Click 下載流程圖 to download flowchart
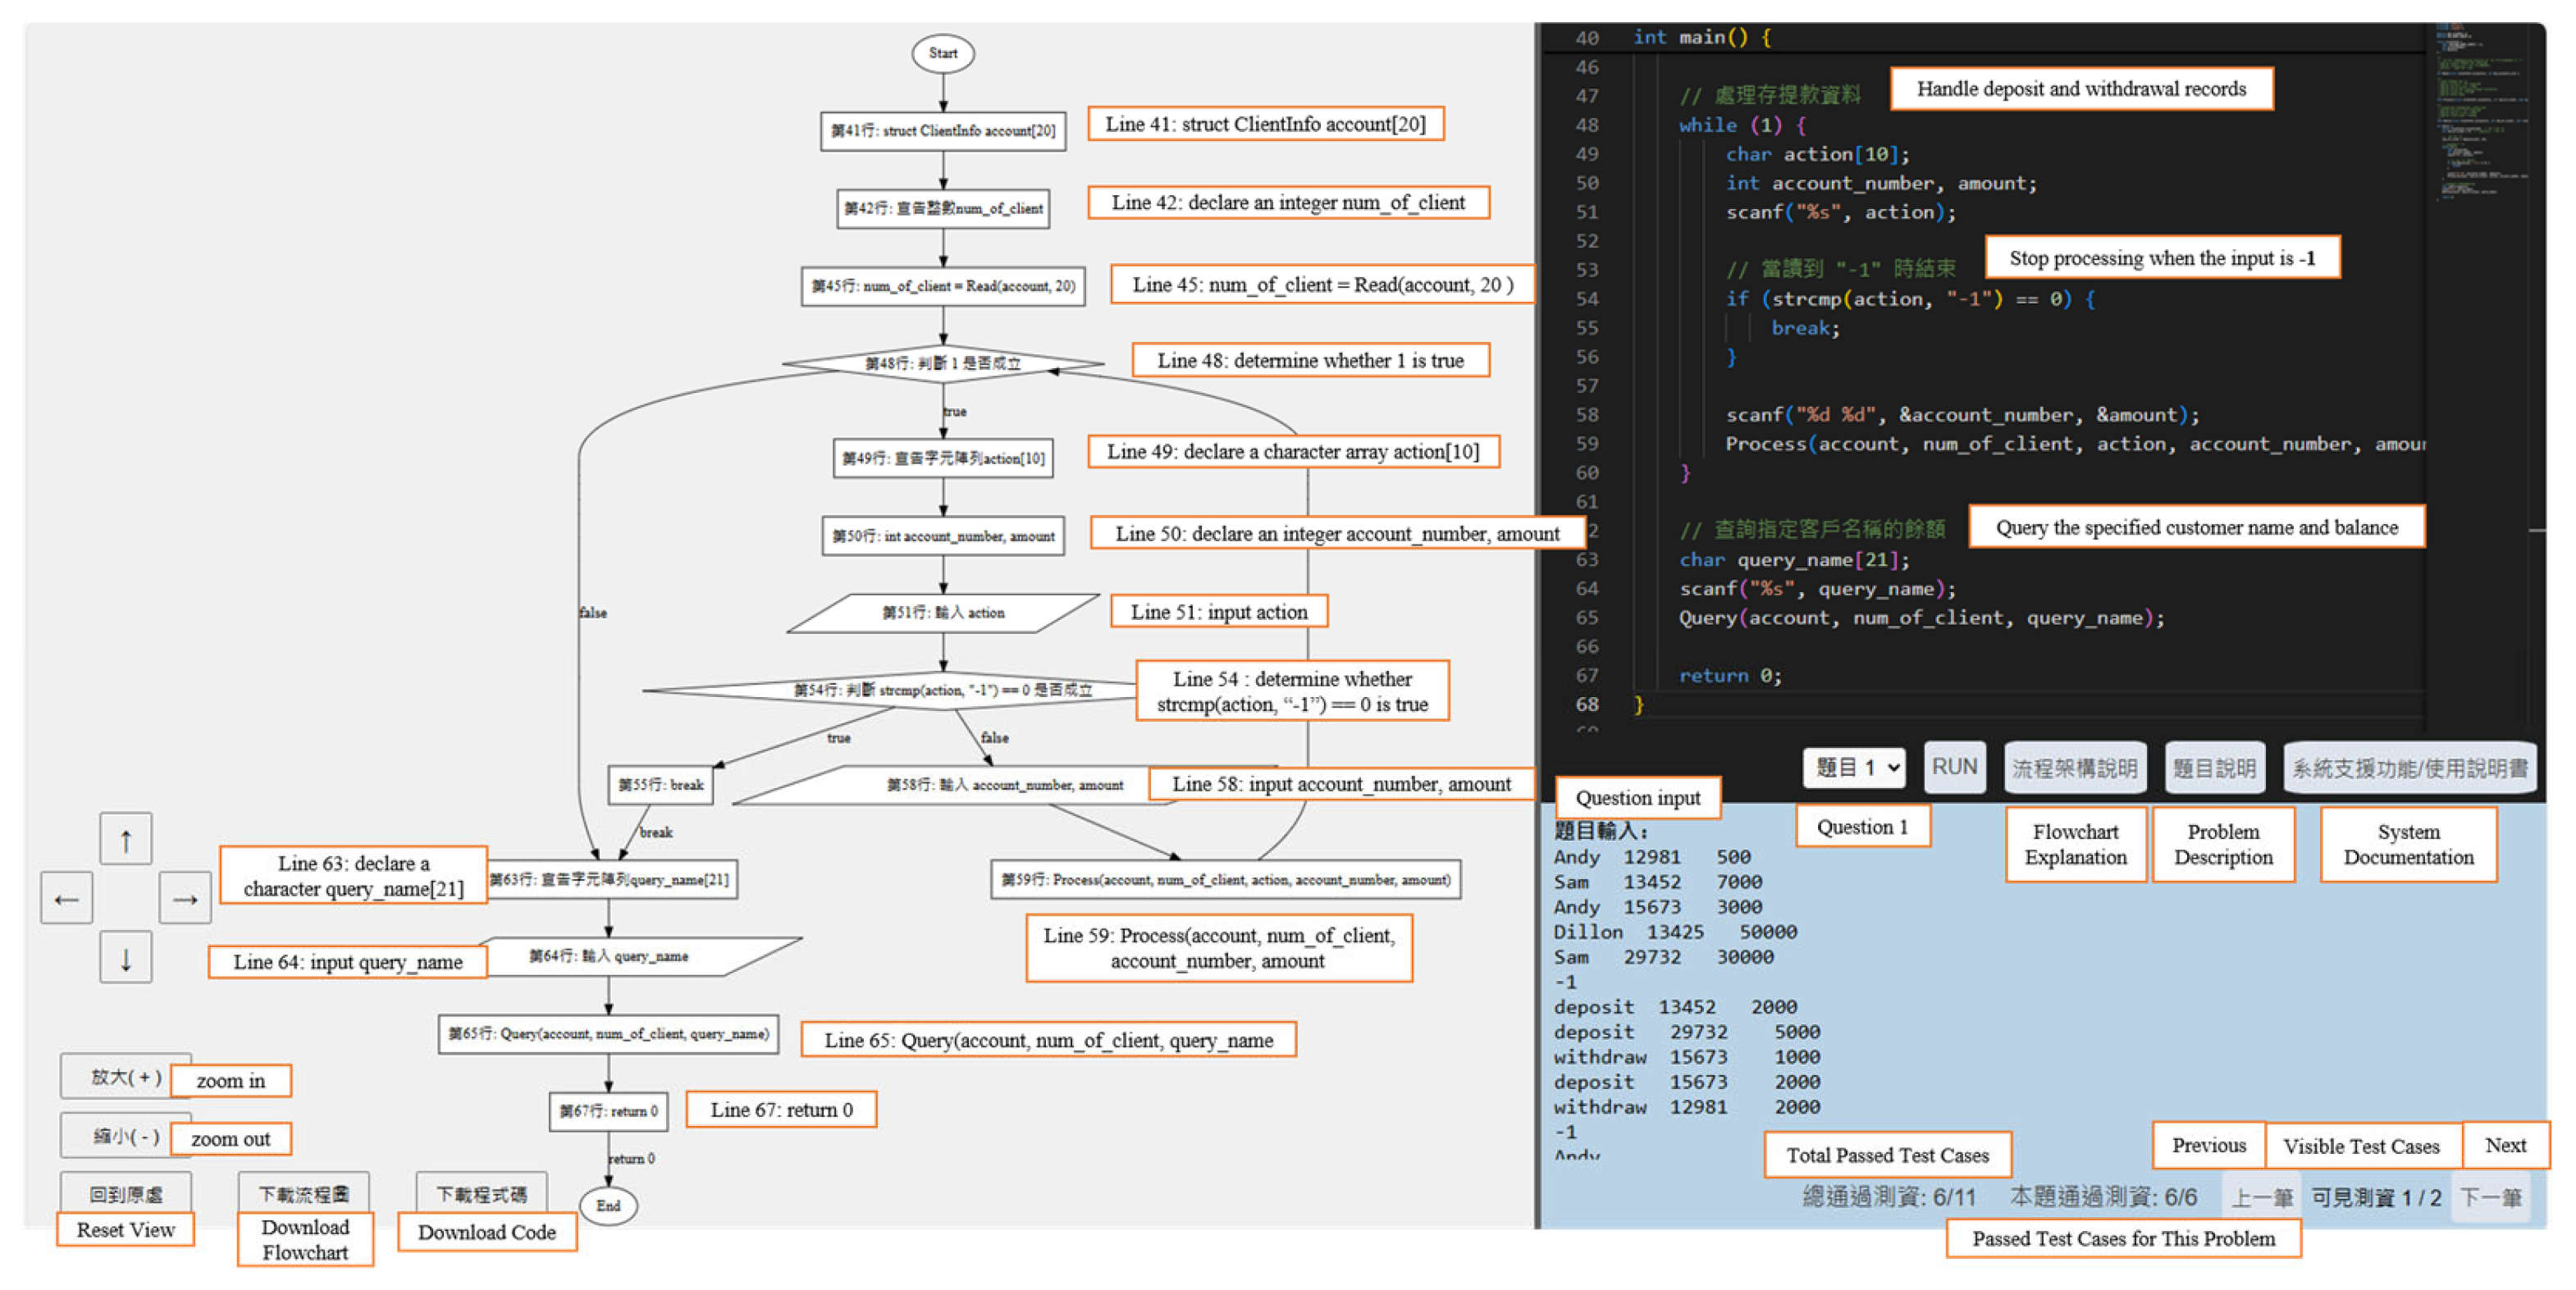The image size is (2576, 1290). 304,1193
